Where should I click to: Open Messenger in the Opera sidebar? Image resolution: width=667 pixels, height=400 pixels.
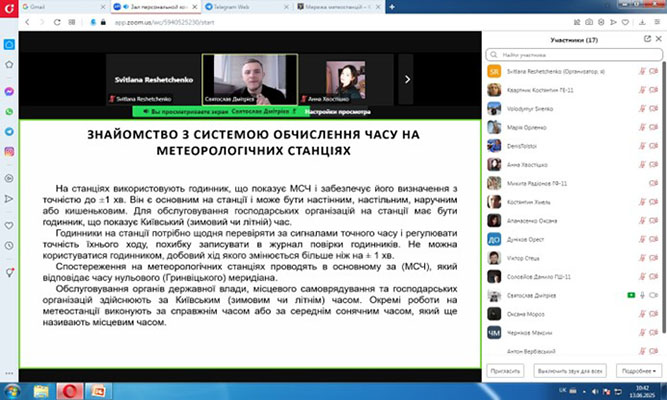coord(9,91)
